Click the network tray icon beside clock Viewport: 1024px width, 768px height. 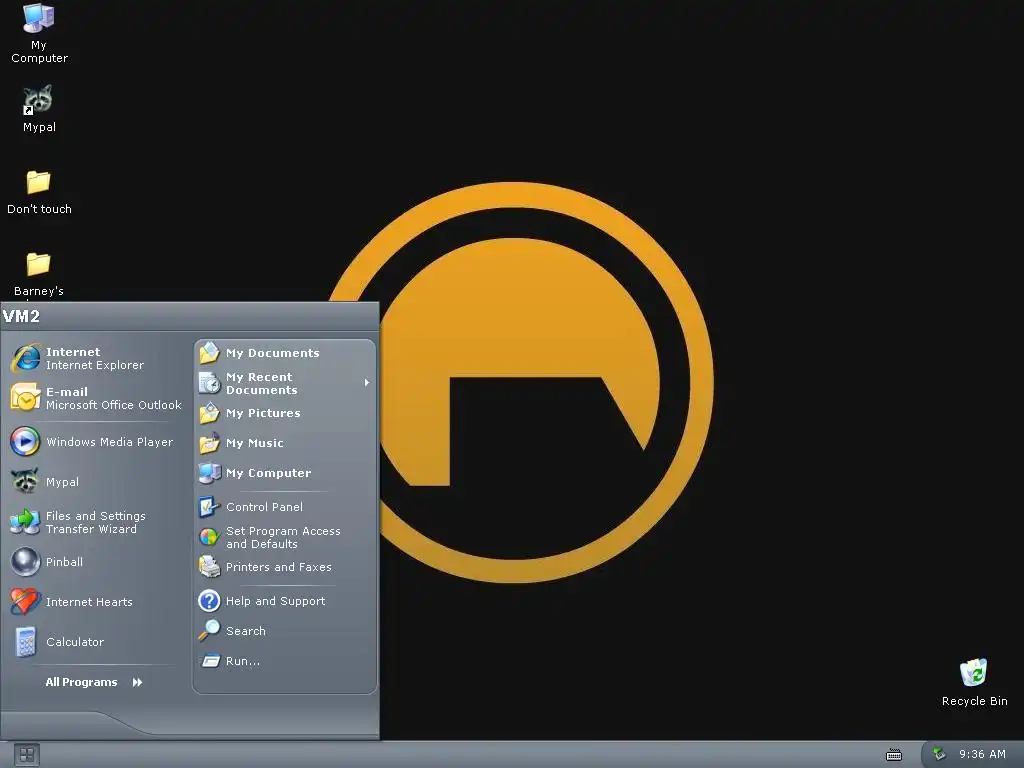coord(939,754)
